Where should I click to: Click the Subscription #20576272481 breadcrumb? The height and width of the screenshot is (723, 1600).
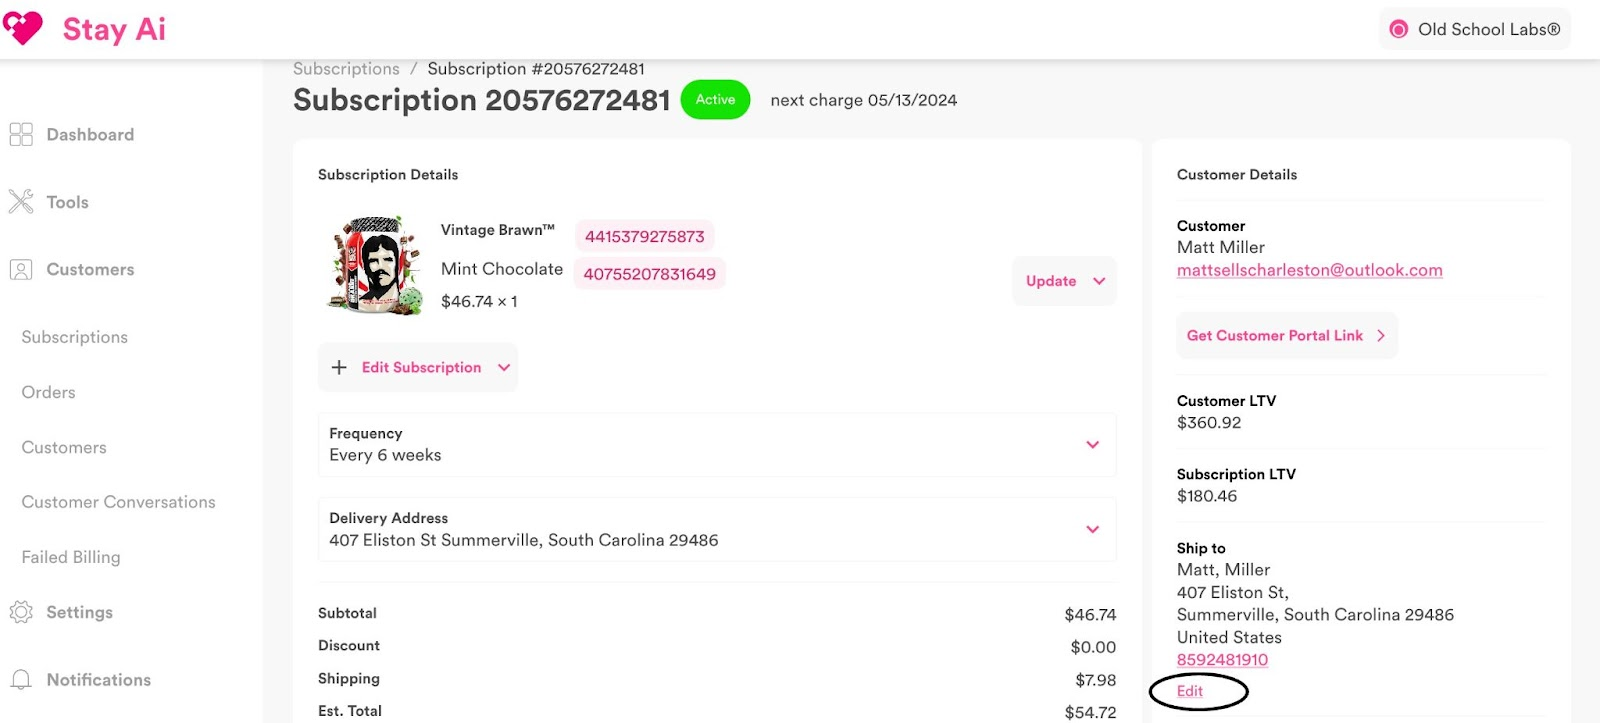pos(536,68)
